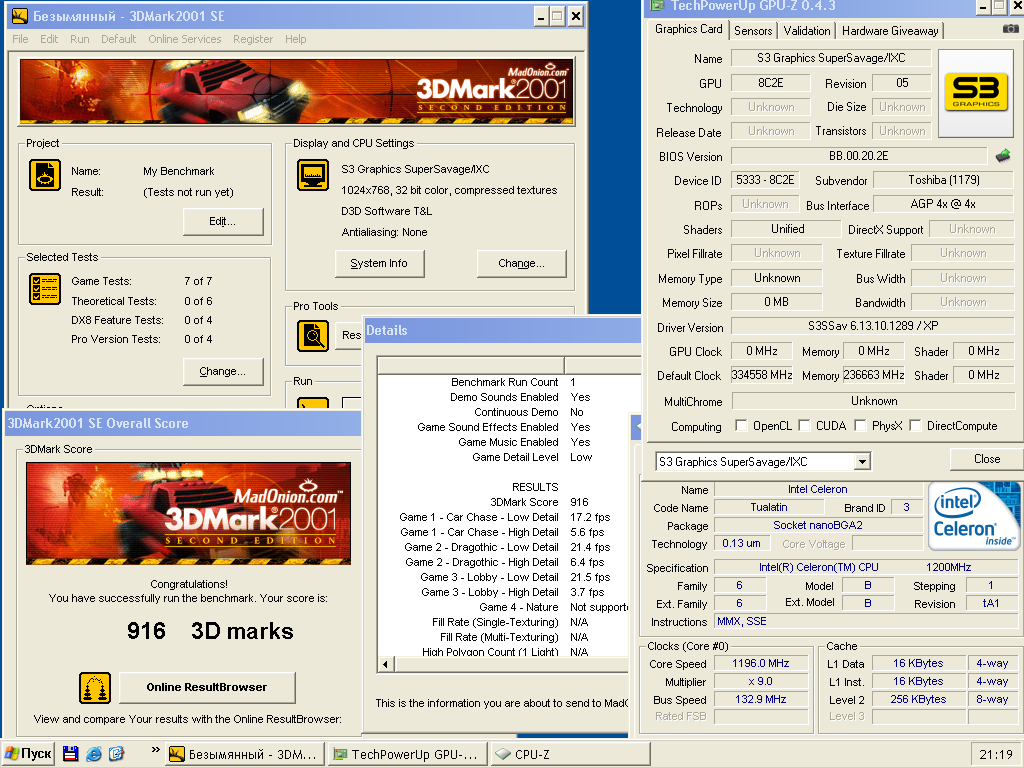Switch to Безымянный - 3DMark taskbar button

tap(243, 754)
